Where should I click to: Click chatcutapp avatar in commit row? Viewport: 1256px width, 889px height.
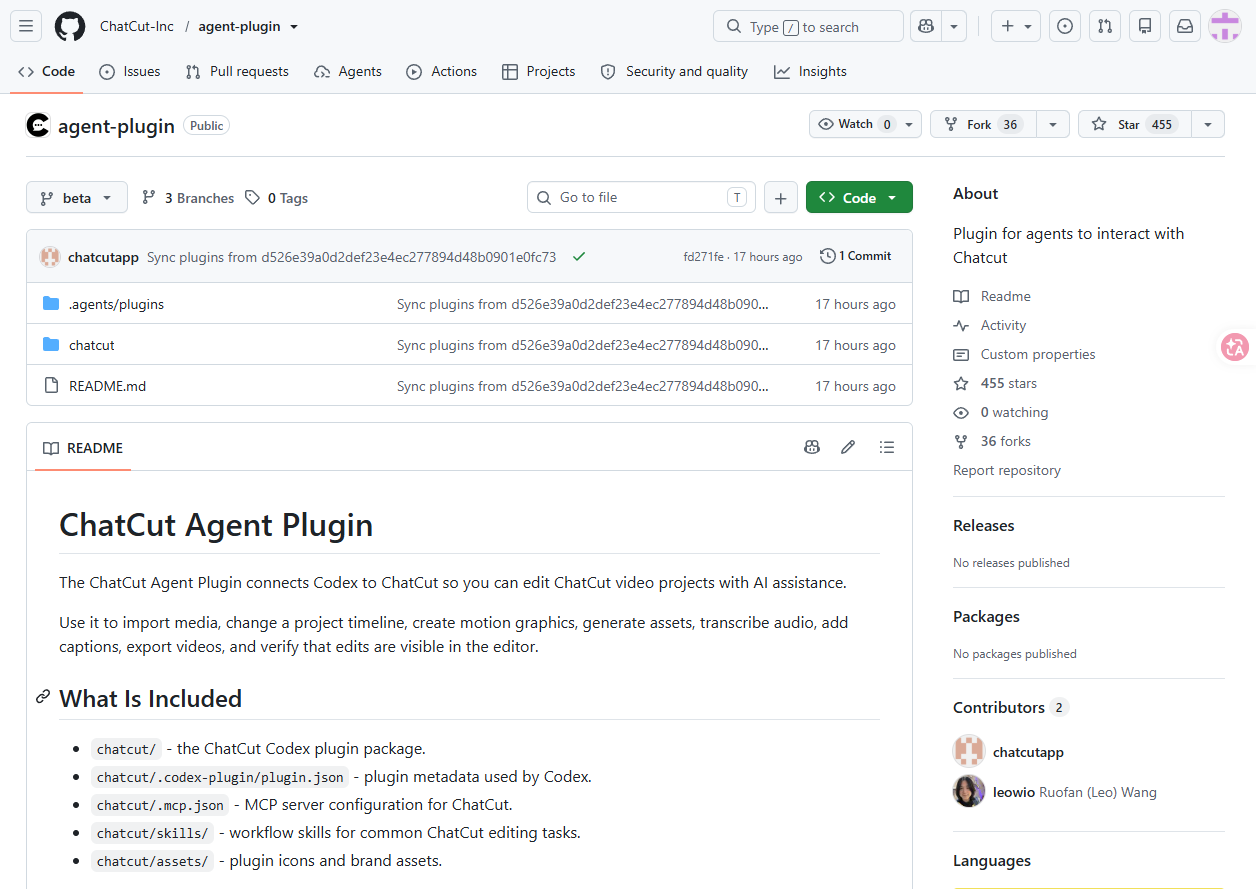[50, 256]
